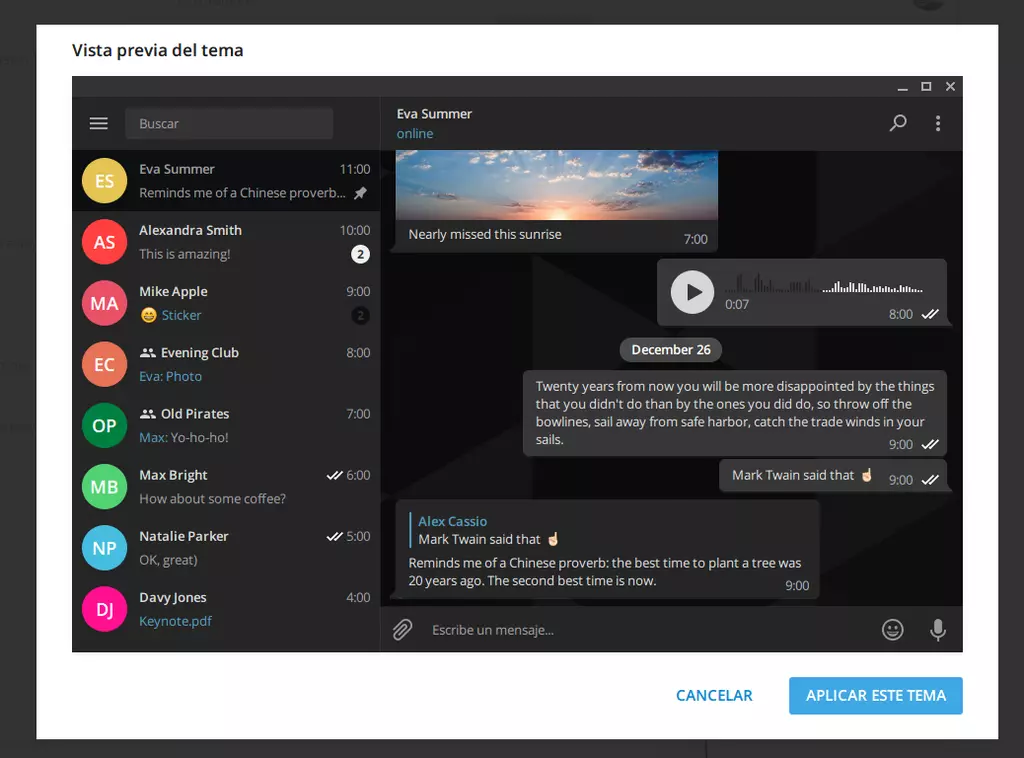Viewport: 1024px width, 758px height.
Task: Click the ES avatar for Eva Summer
Action: (x=104, y=181)
